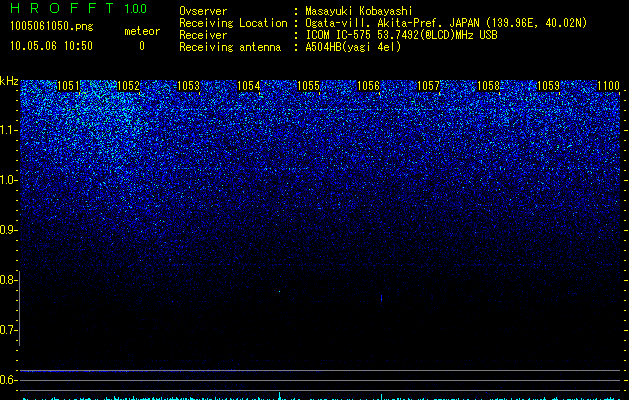Viewport: 629px width, 400px height.
Task: Click the 0.9 frequency axis label
Action: point(9,230)
